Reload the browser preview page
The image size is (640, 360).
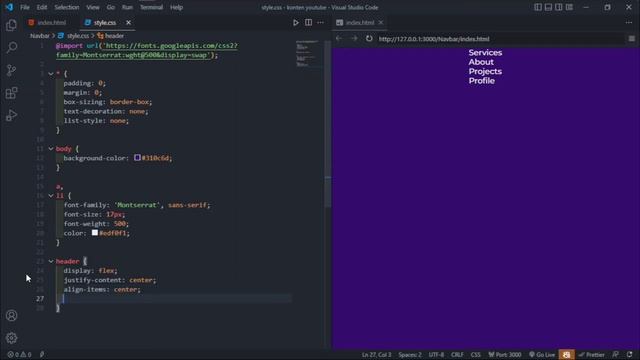click(369, 38)
